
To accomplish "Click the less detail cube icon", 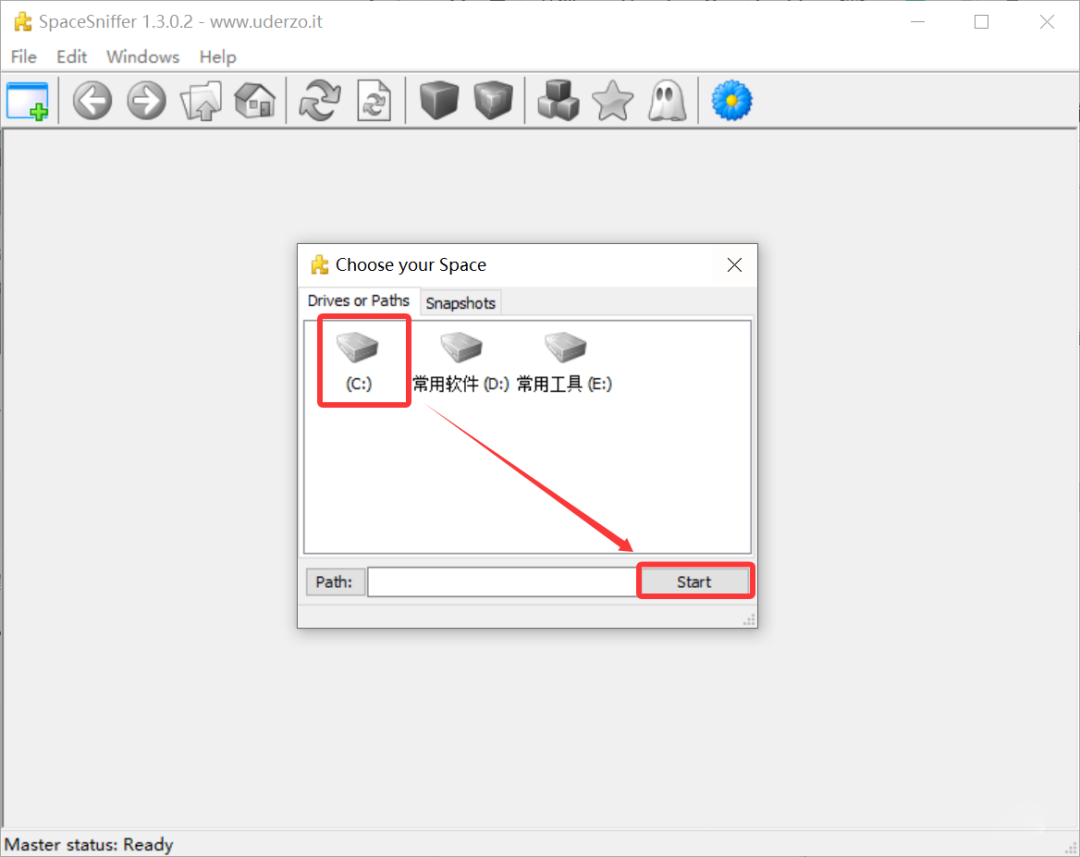I will coord(439,101).
